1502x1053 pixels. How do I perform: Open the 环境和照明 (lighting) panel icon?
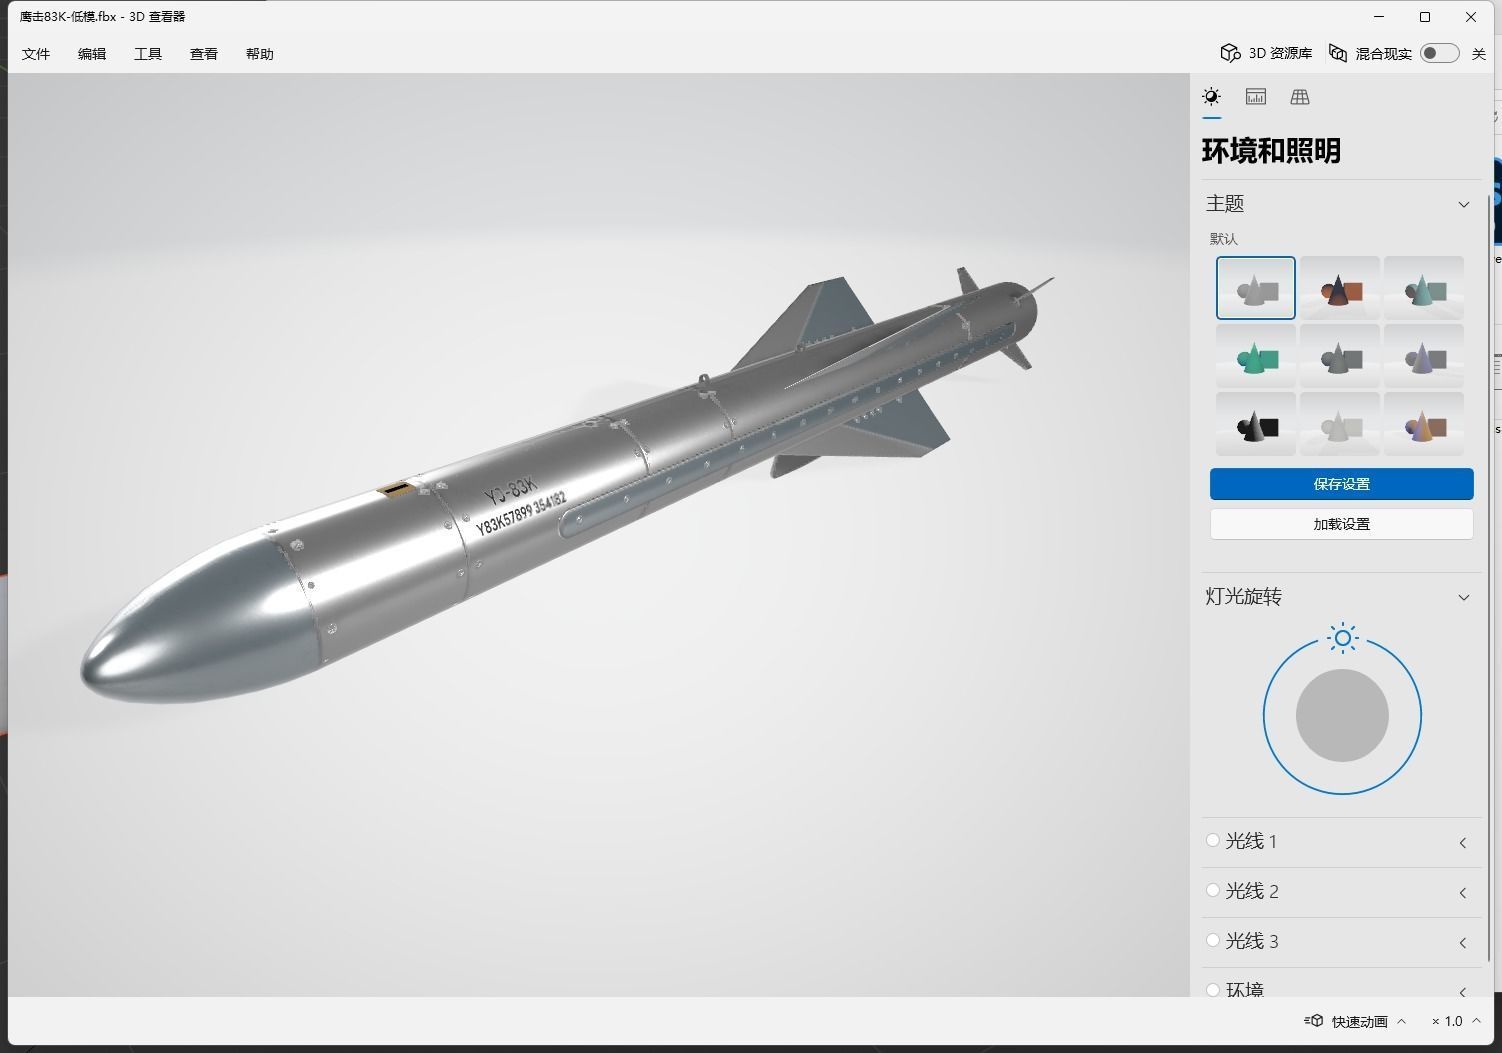[1211, 96]
